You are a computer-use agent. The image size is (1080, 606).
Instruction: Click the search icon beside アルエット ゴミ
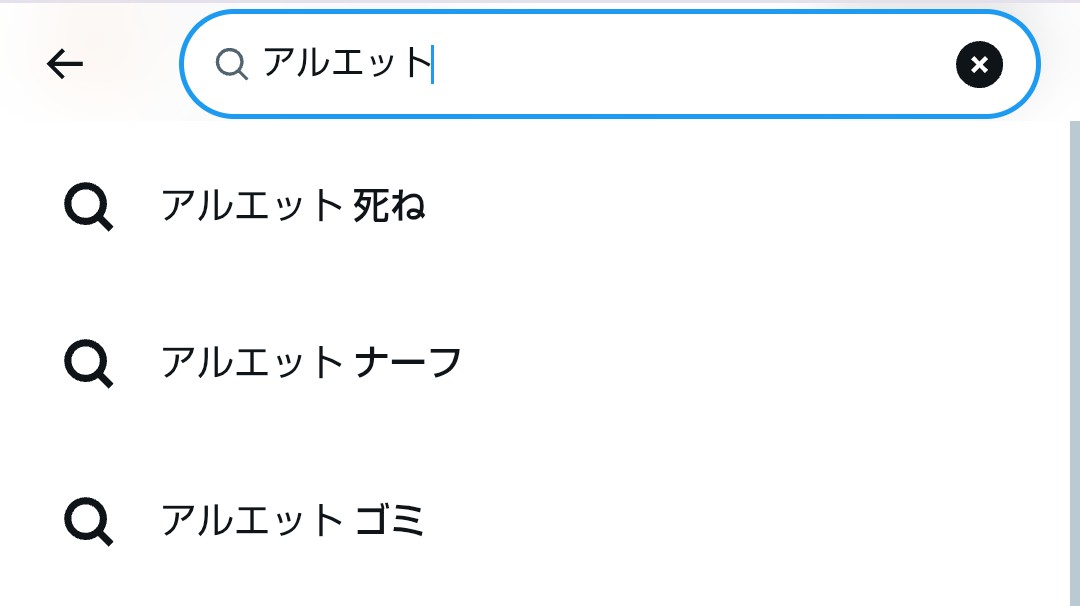tap(88, 521)
